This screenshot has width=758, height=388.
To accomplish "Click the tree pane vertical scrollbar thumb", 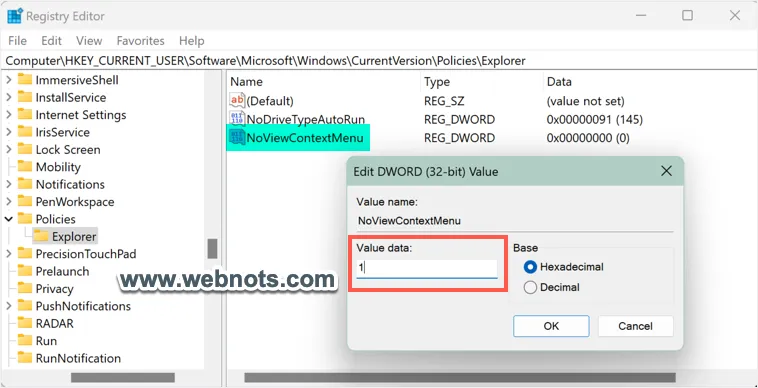I will point(212,248).
